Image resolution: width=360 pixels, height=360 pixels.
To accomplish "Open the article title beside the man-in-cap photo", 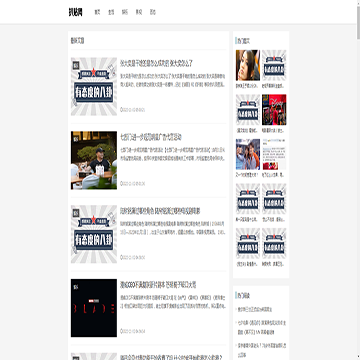I will point(151,137).
